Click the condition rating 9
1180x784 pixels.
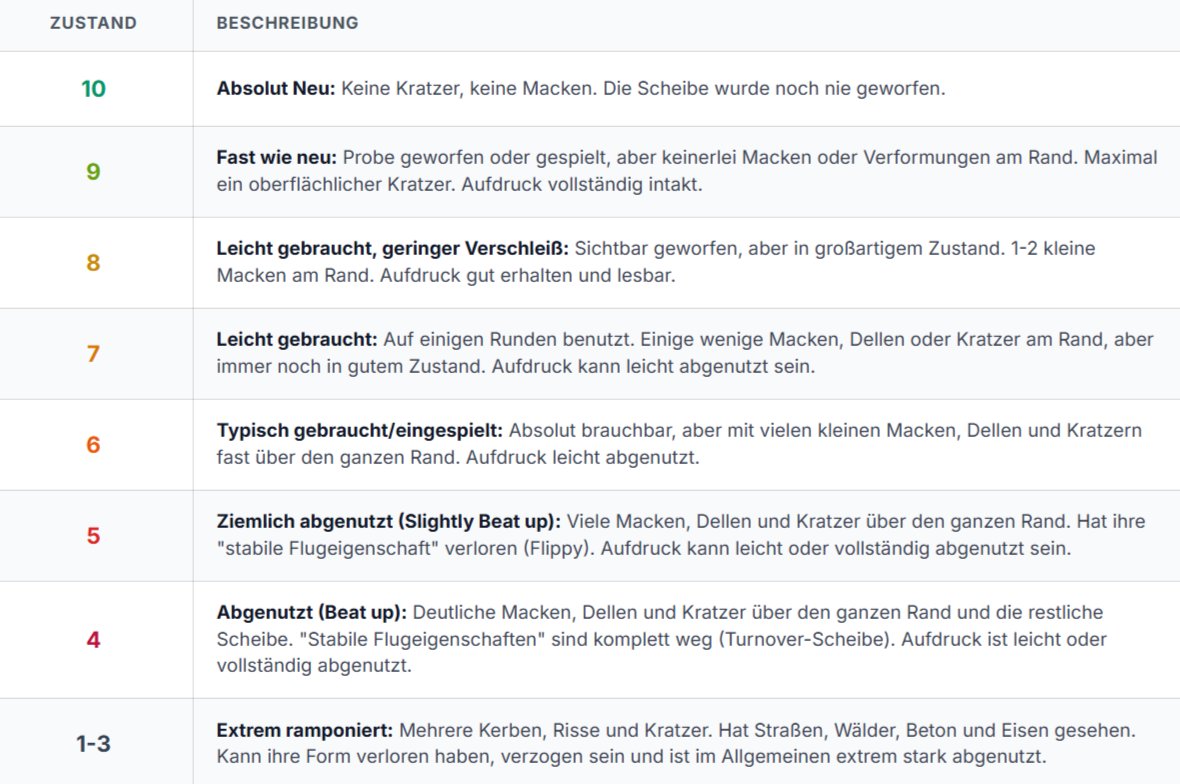[x=93, y=172]
